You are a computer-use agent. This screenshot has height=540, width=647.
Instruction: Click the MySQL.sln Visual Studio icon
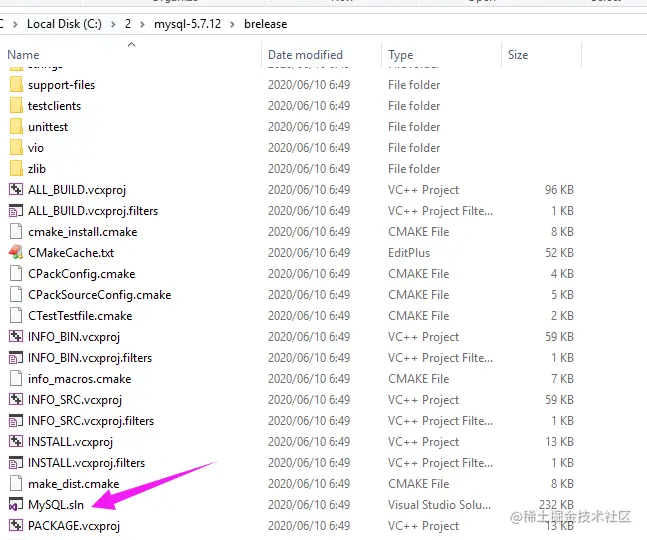(16, 505)
